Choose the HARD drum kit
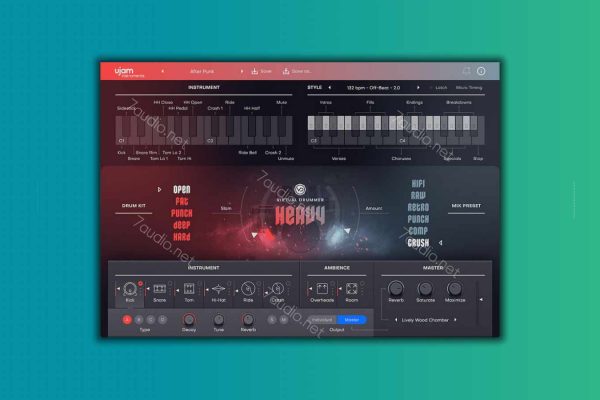 click(182, 237)
